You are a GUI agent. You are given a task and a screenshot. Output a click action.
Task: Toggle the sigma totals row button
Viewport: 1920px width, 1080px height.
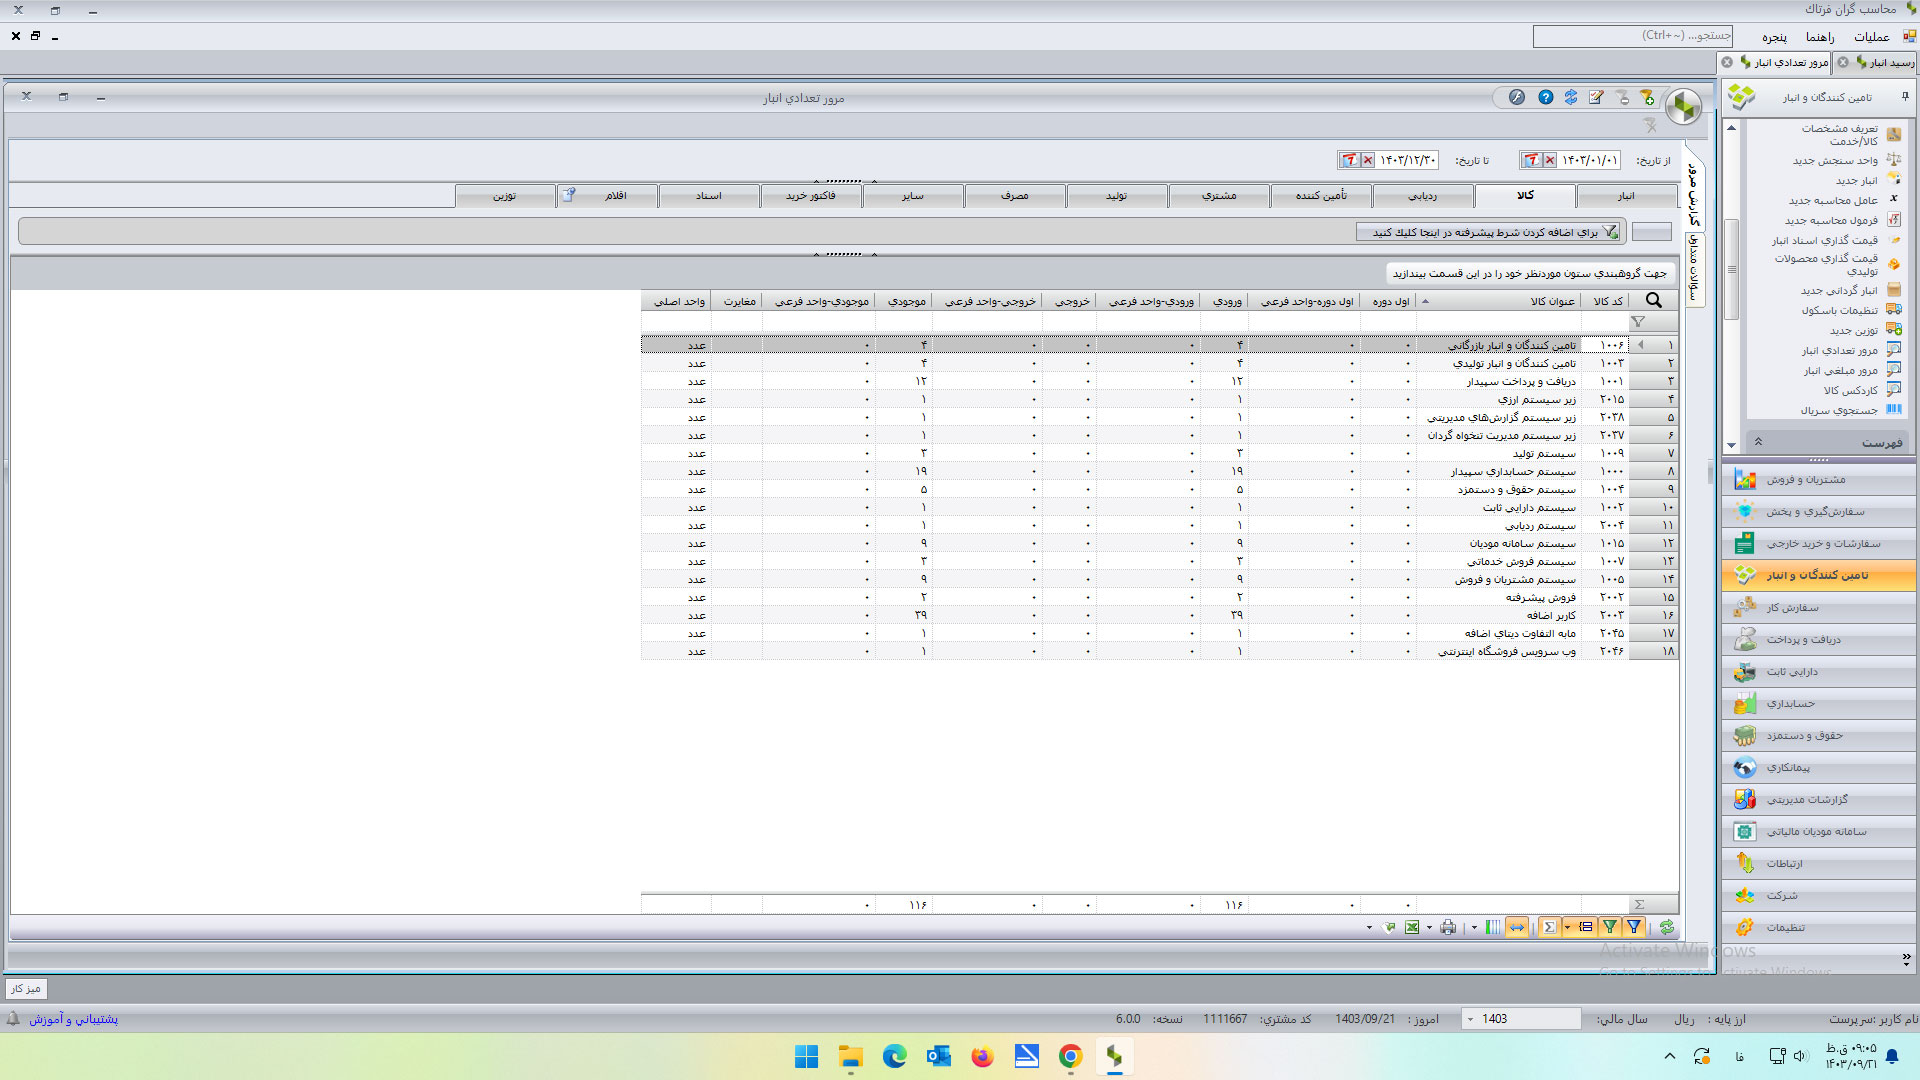pyautogui.click(x=1549, y=927)
